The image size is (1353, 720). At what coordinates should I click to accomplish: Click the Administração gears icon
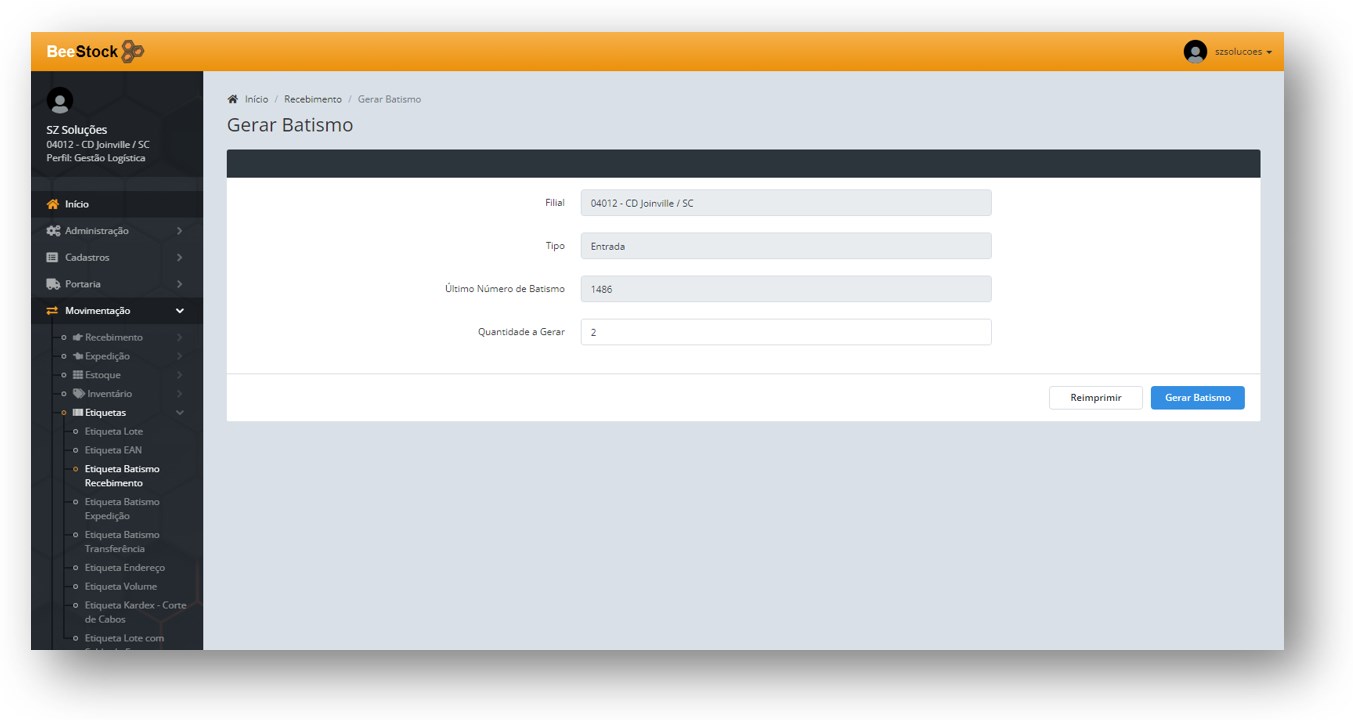(x=53, y=231)
